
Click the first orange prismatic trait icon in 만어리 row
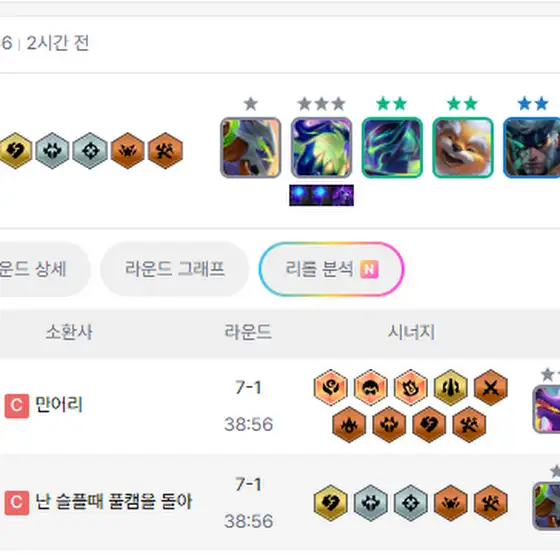click(331, 388)
